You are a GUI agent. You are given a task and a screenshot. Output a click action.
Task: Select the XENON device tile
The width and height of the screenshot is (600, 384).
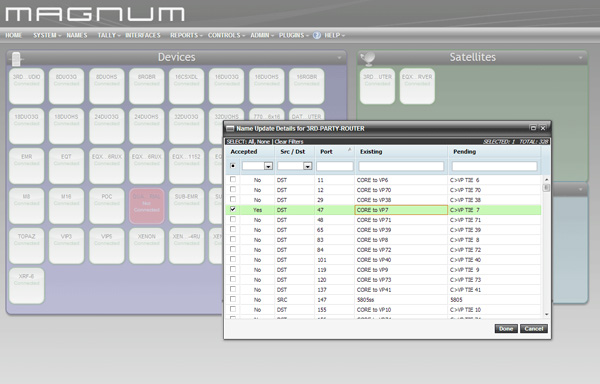tap(147, 246)
